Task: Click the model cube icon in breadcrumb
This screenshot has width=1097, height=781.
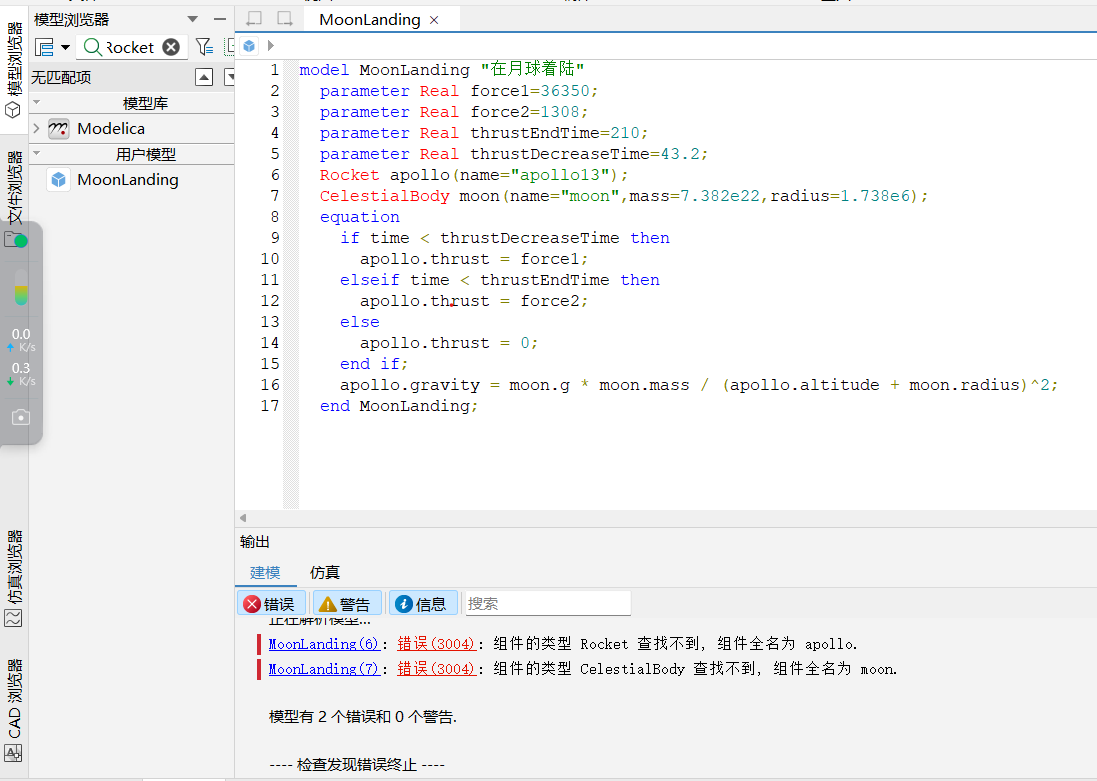Action: click(x=249, y=46)
